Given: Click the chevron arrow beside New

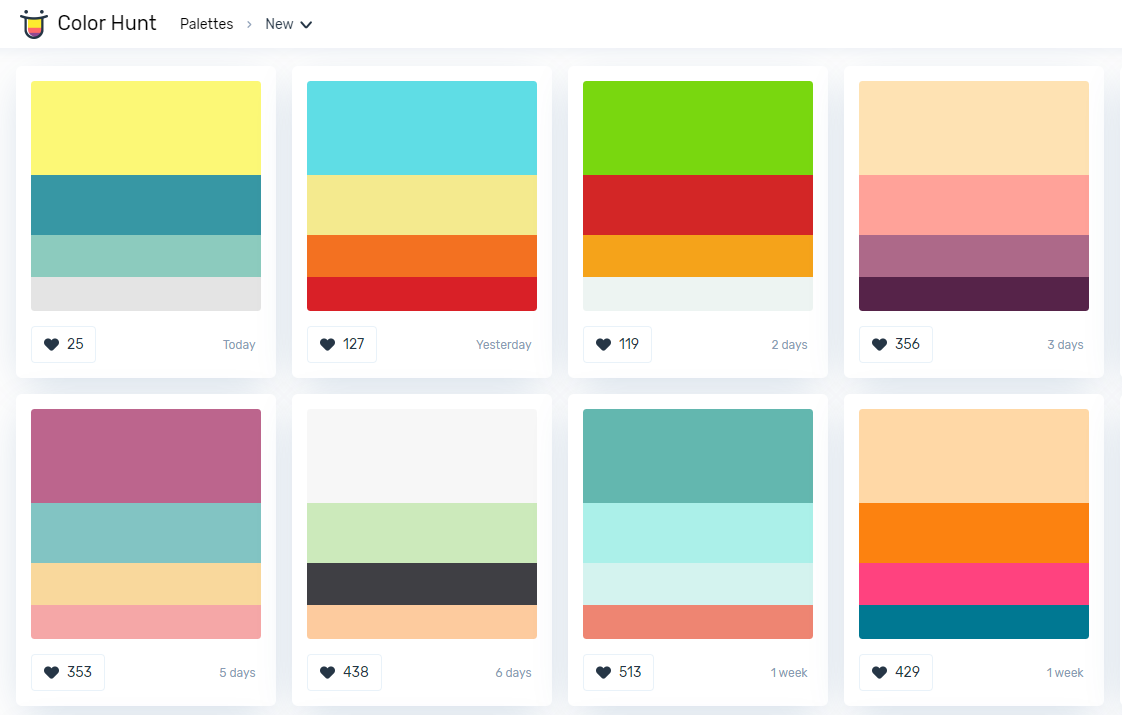Looking at the screenshot, I should click(306, 25).
